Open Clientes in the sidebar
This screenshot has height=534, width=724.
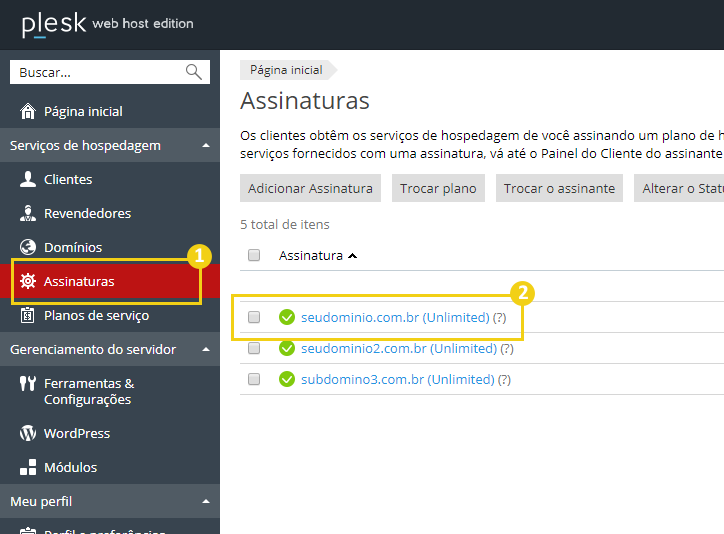point(110,179)
